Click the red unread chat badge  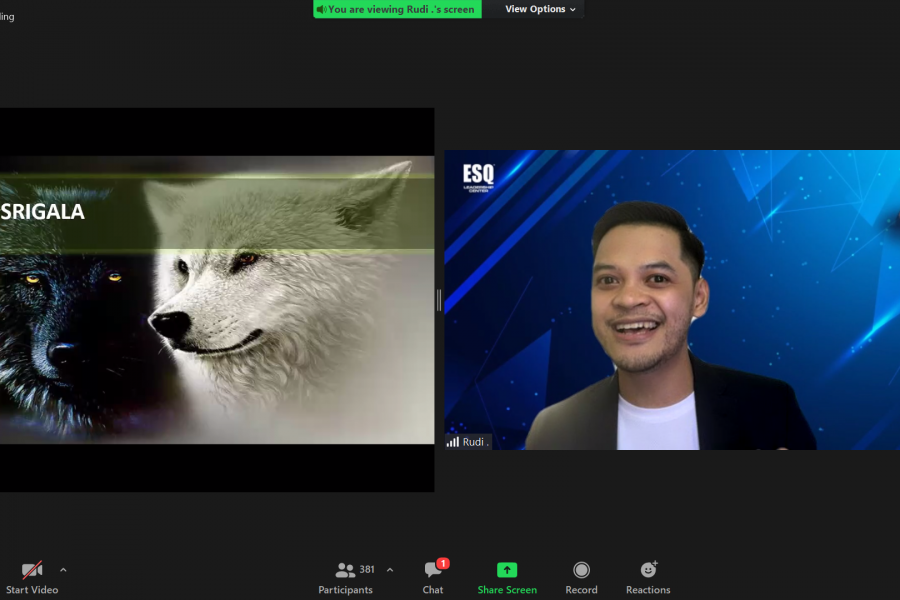[443, 563]
